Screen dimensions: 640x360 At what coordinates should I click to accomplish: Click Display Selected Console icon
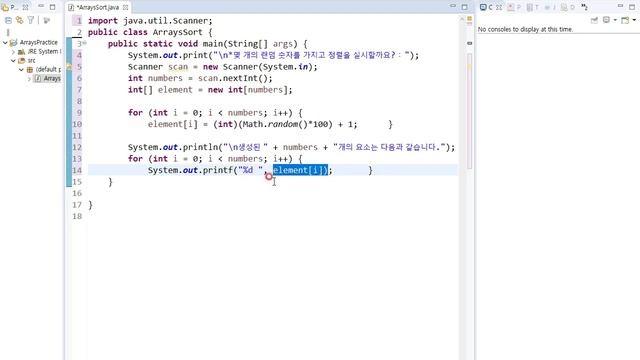[606, 20]
